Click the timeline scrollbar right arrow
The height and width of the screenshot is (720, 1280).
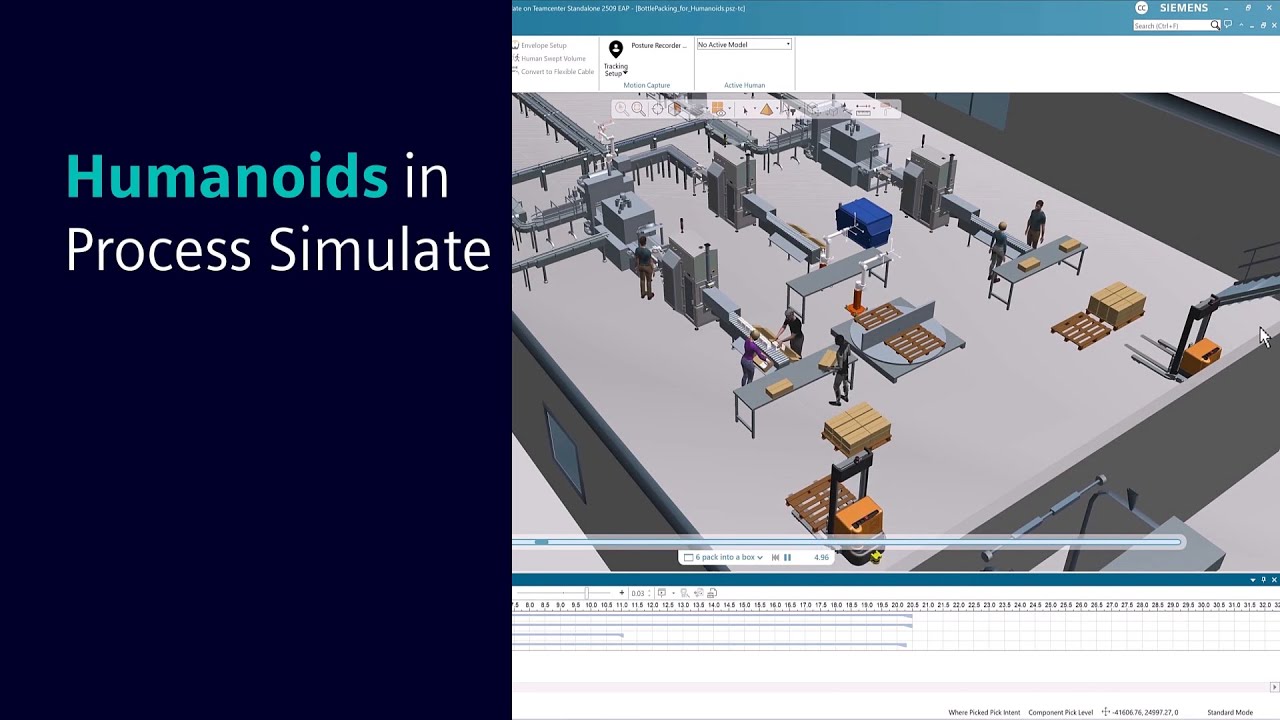click(1274, 687)
